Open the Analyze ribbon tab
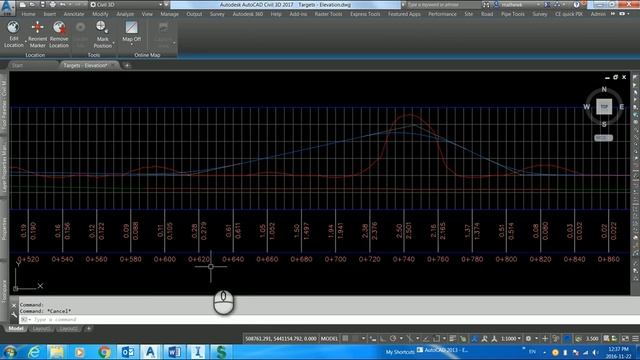The image size is (640, 360). point(125,14)
